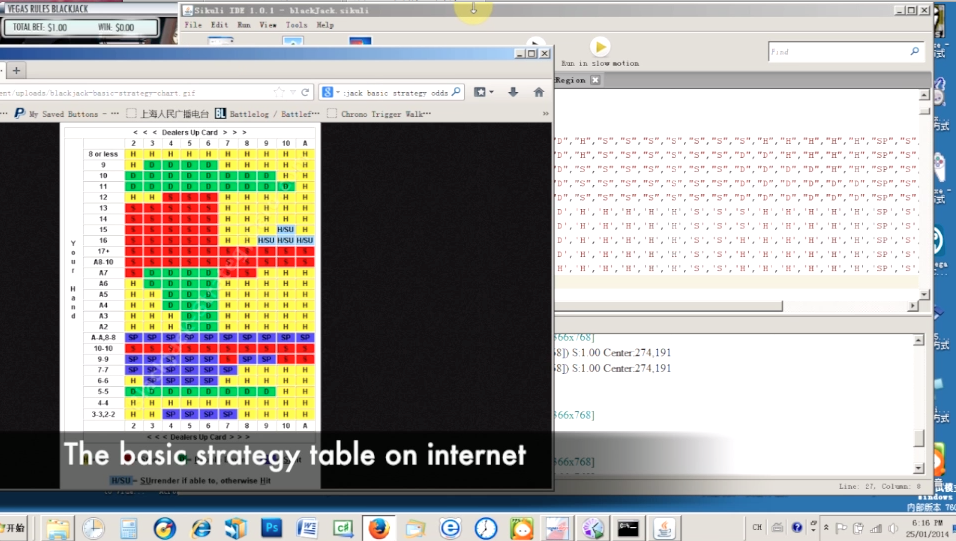Click the Sikuli Find magnifier icon

915,51
